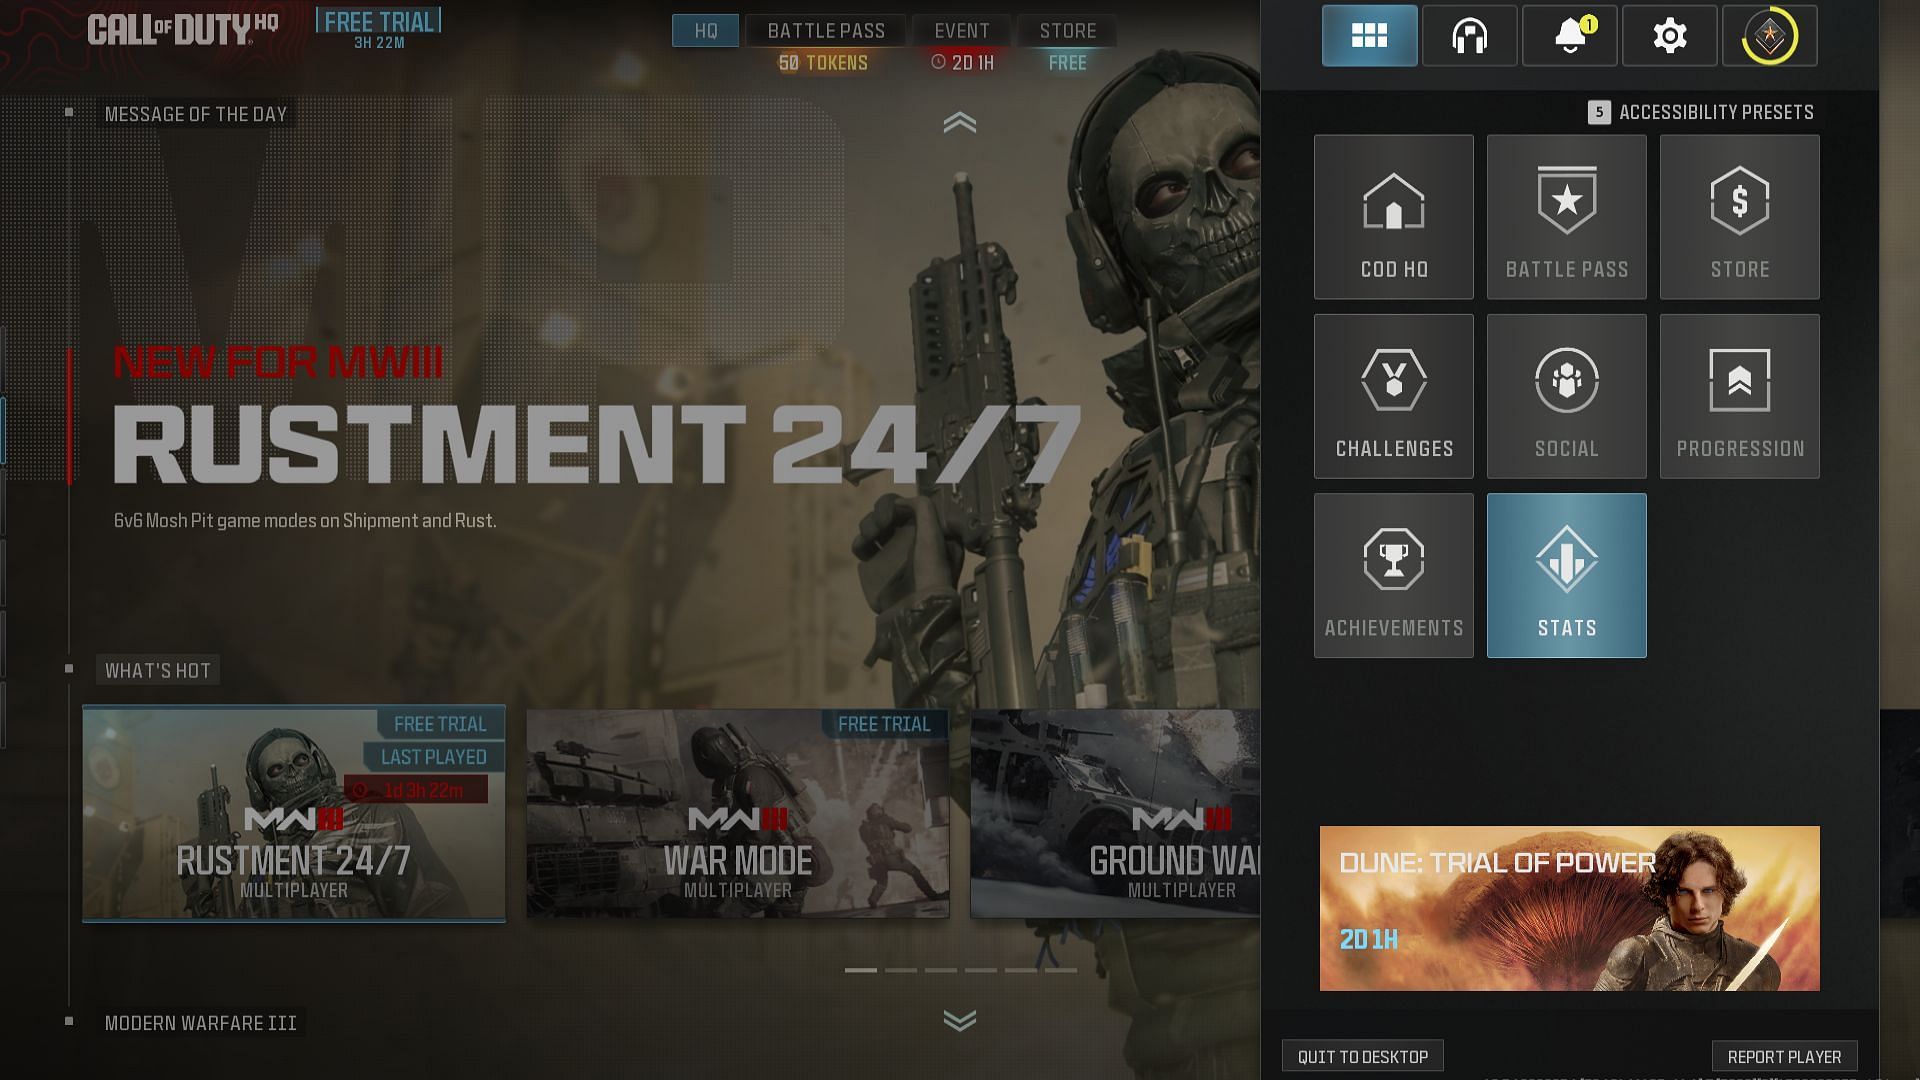
Task: Collapse the What's Hot carousel
Action: [x=70, y=670]
